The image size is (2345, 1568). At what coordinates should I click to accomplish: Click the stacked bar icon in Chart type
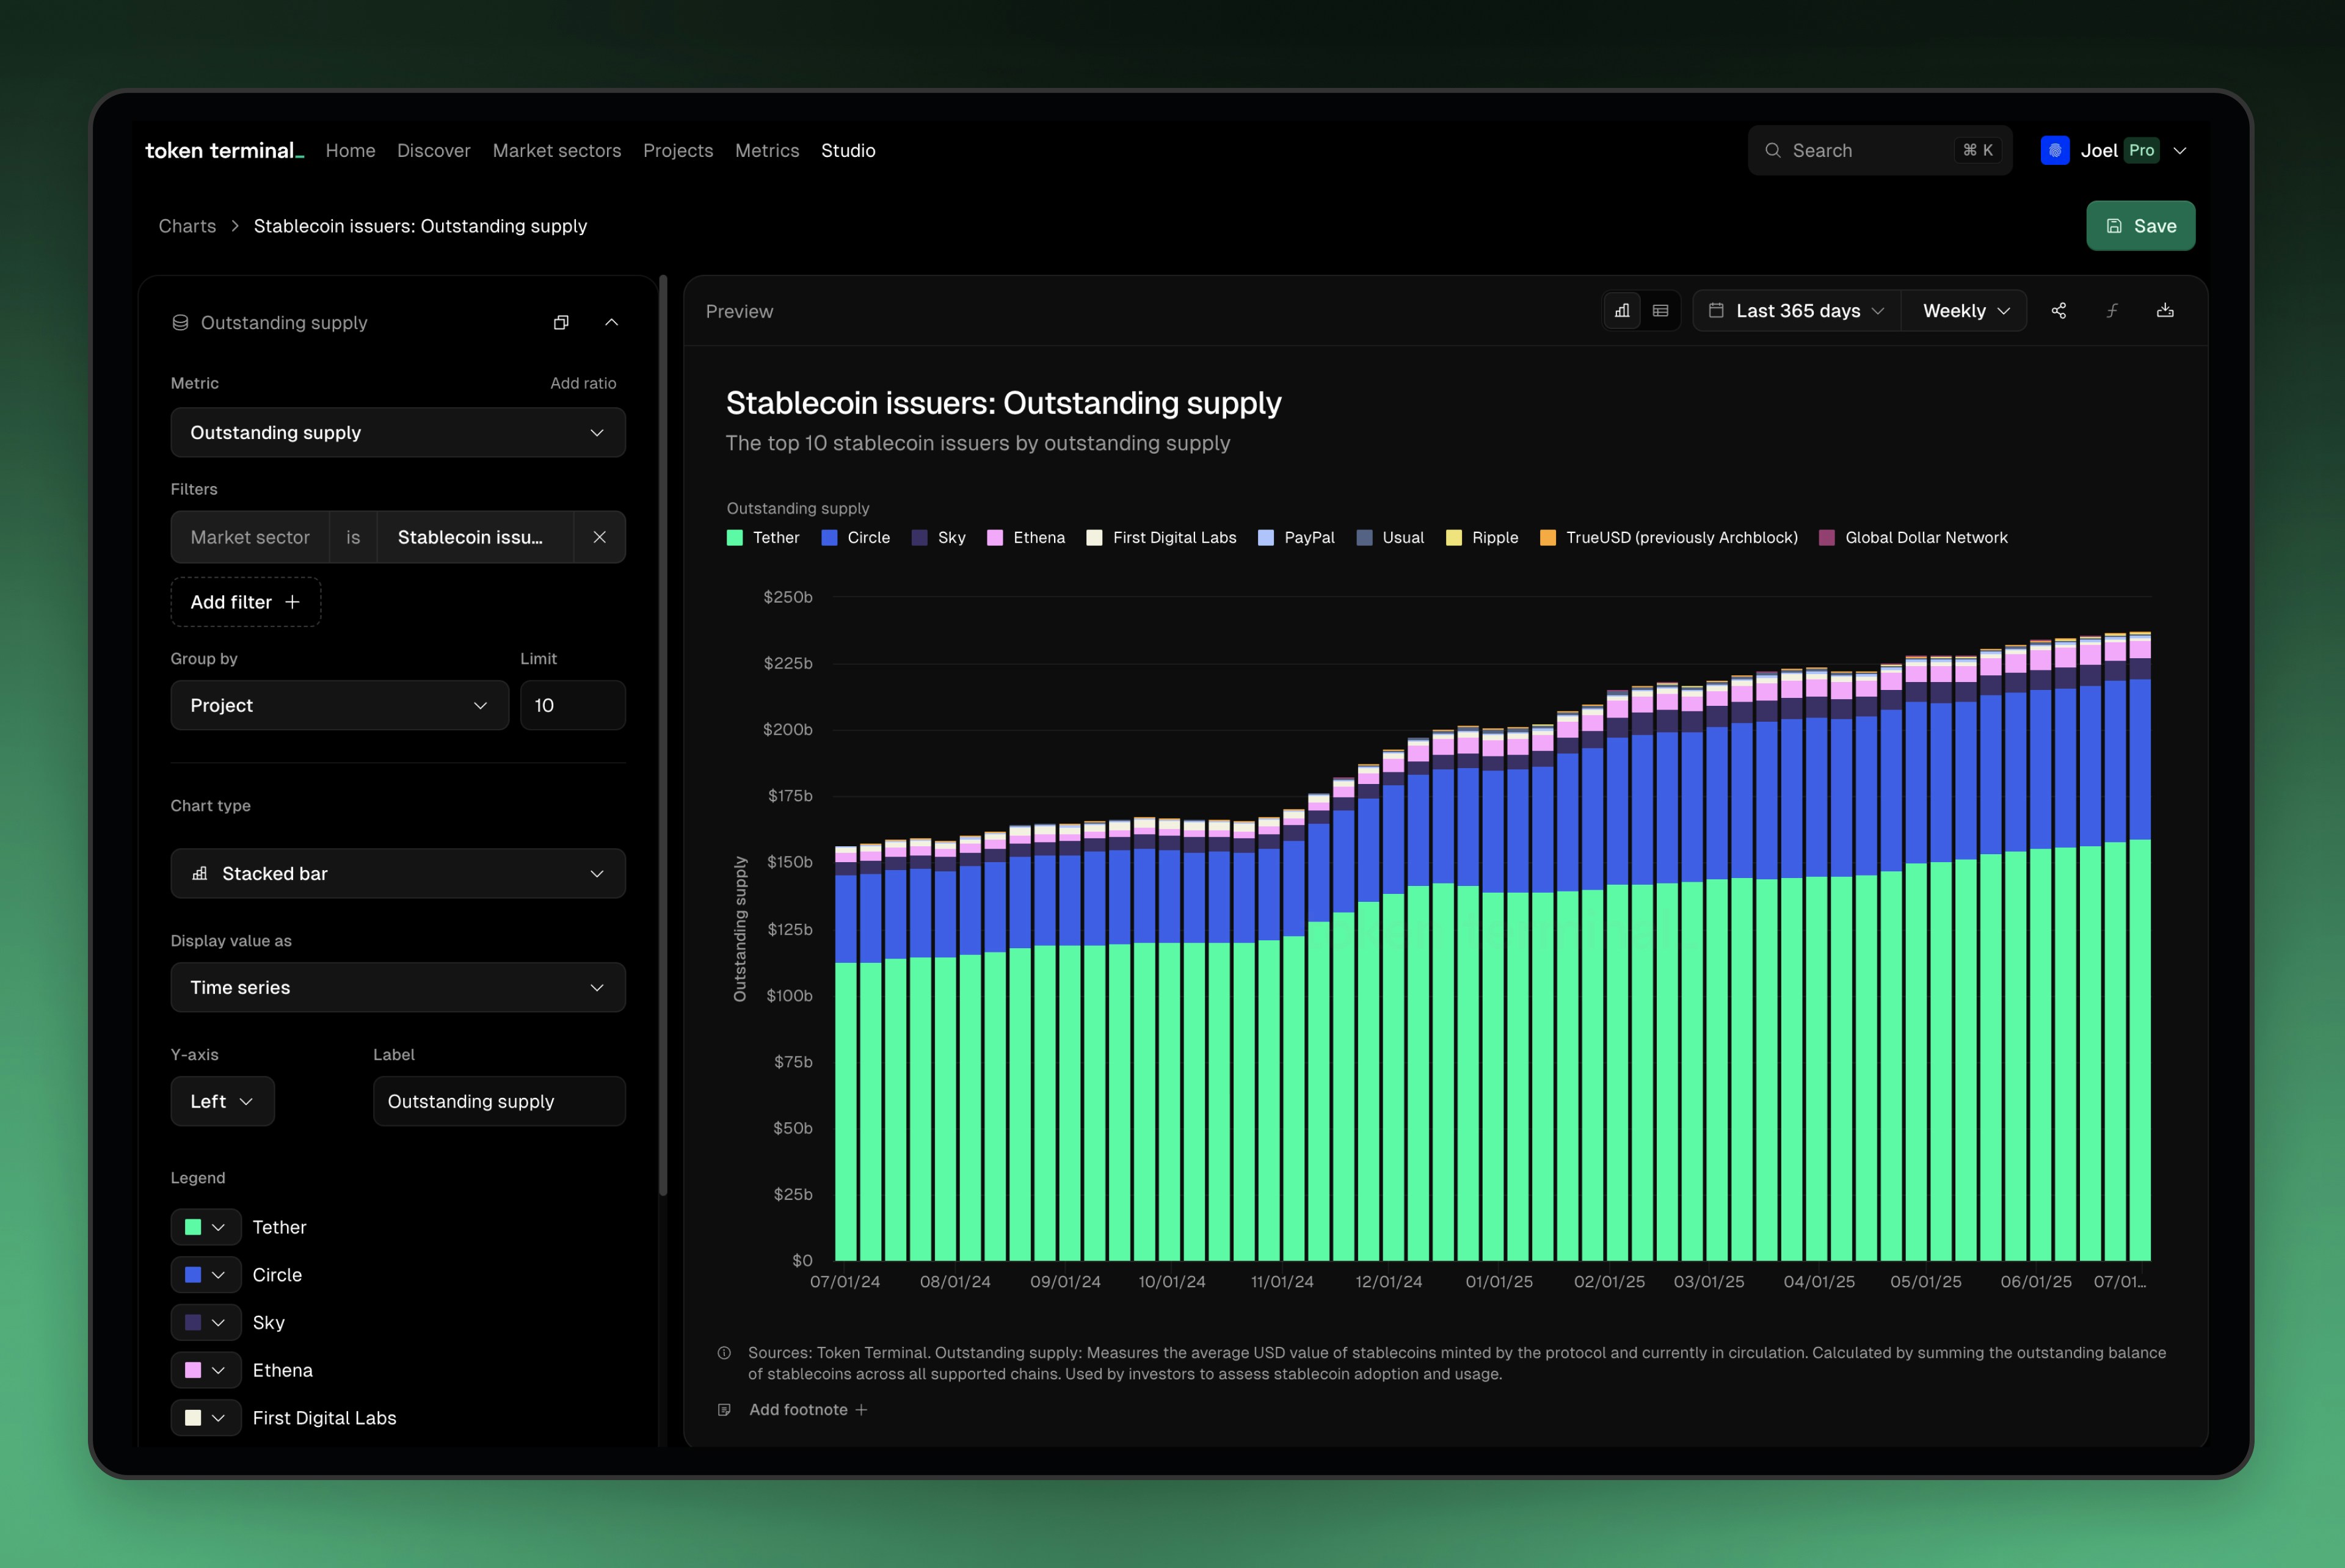coord(200,873)
